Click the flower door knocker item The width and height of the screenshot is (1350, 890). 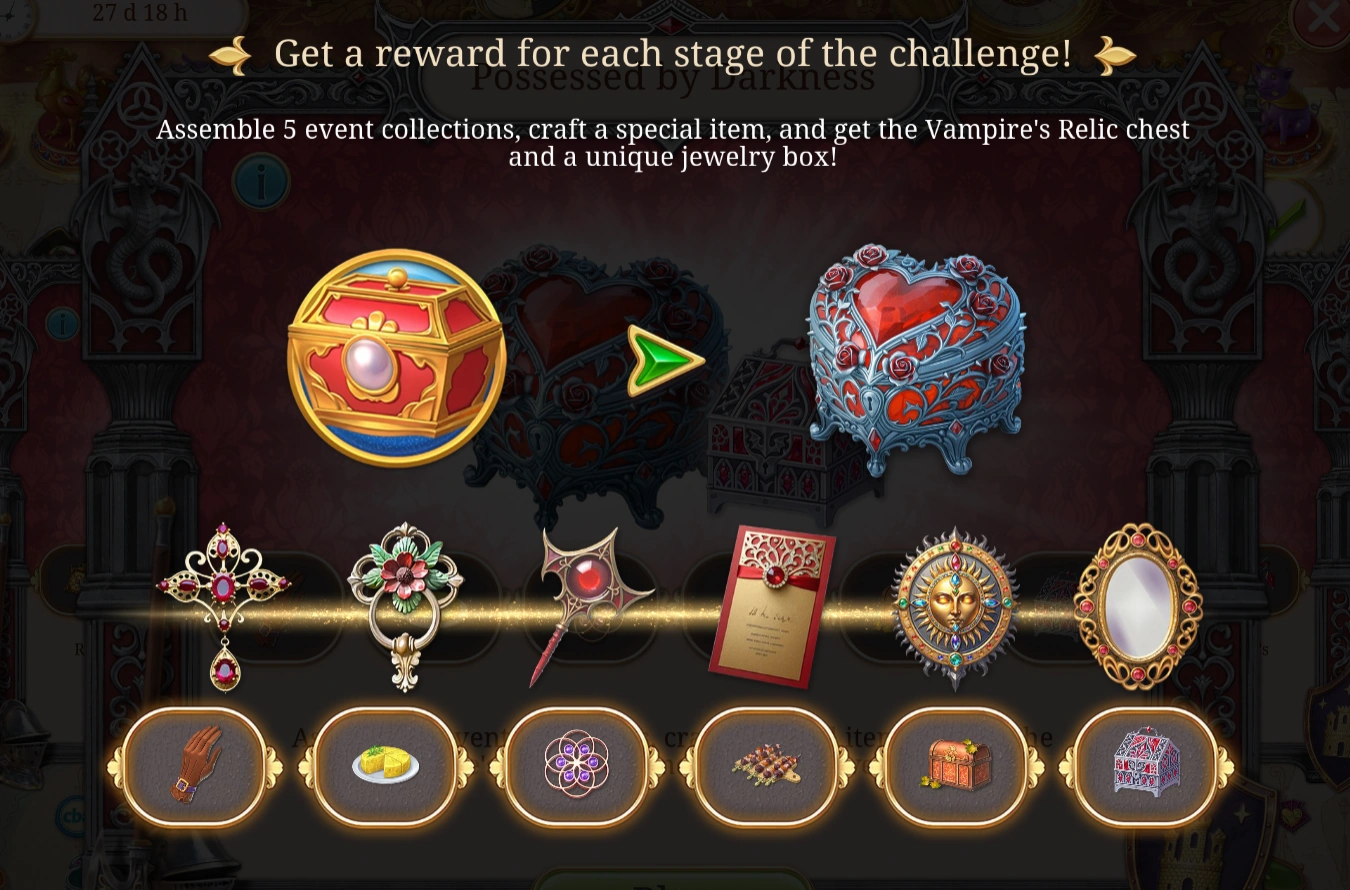404,606
